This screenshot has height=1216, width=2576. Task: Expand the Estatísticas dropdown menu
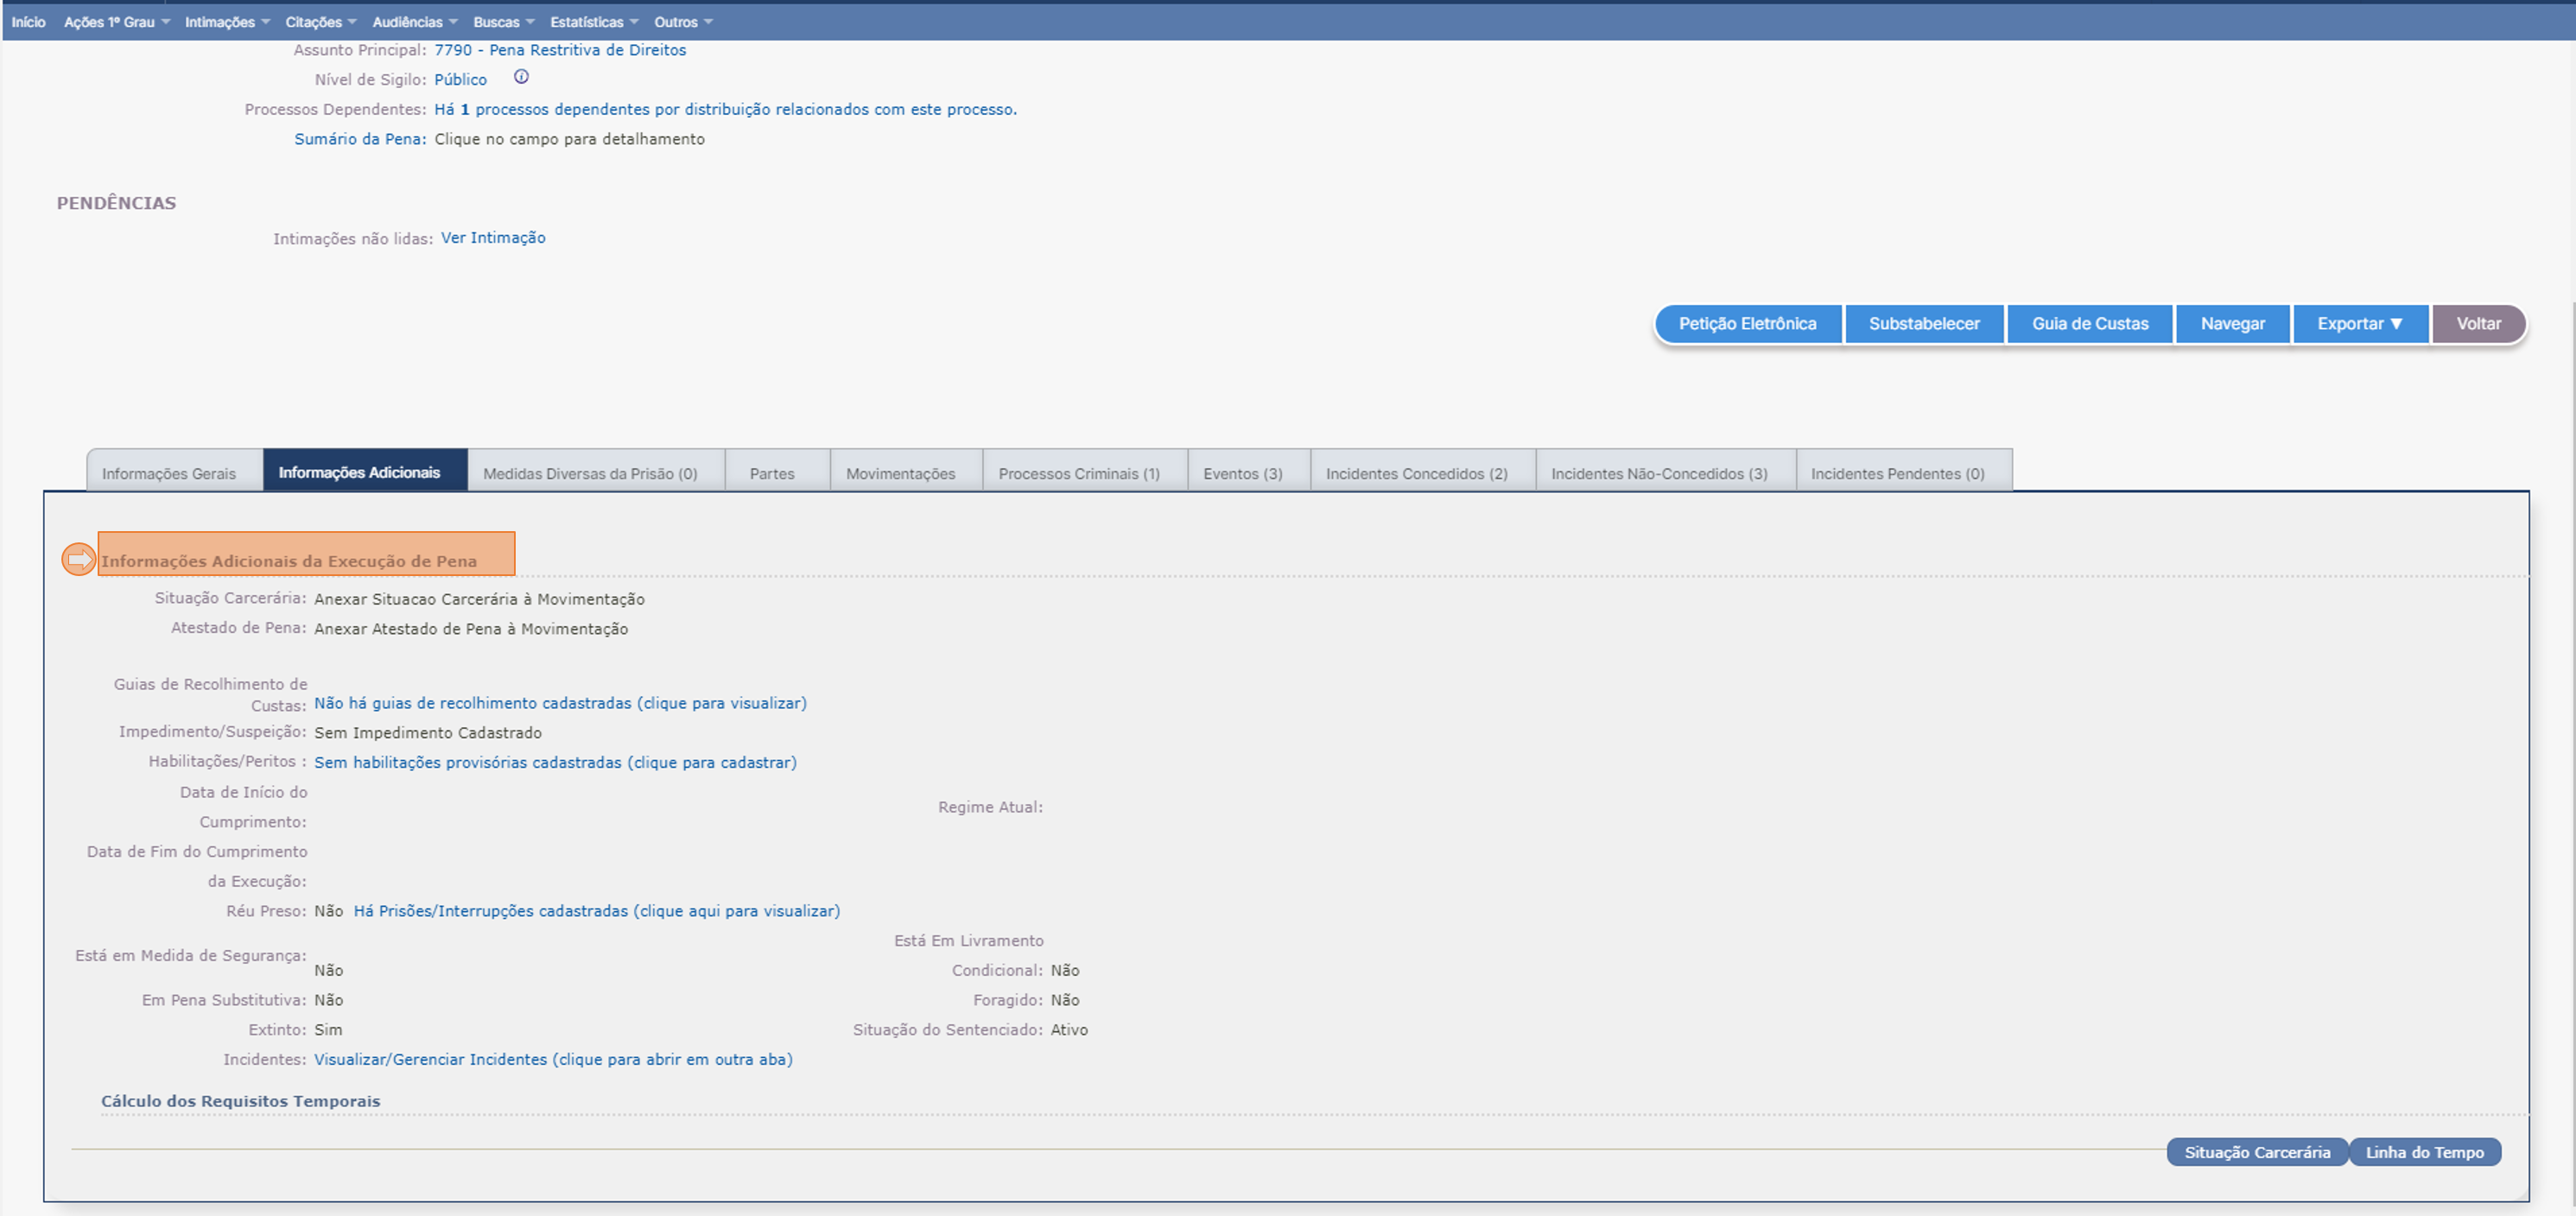594,22
